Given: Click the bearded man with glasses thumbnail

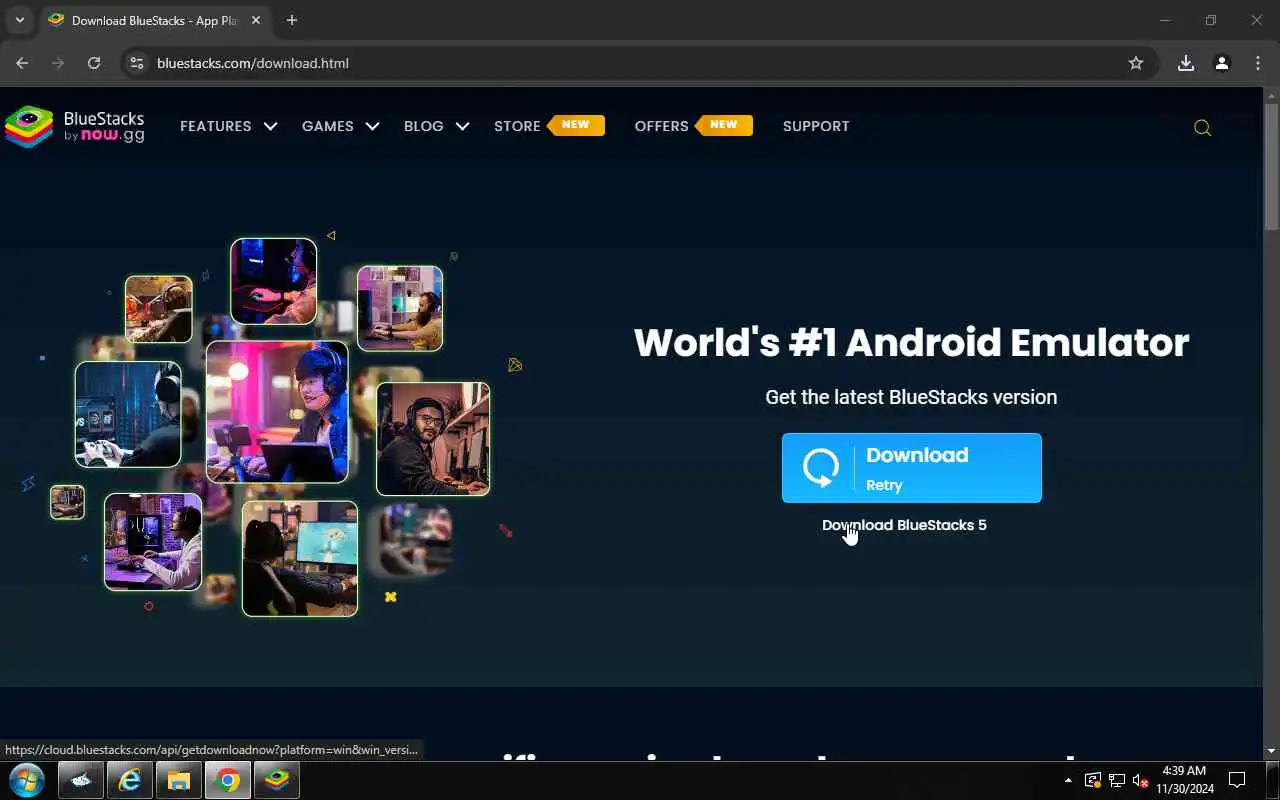Looking at the screenshot, I should (433, 439).
